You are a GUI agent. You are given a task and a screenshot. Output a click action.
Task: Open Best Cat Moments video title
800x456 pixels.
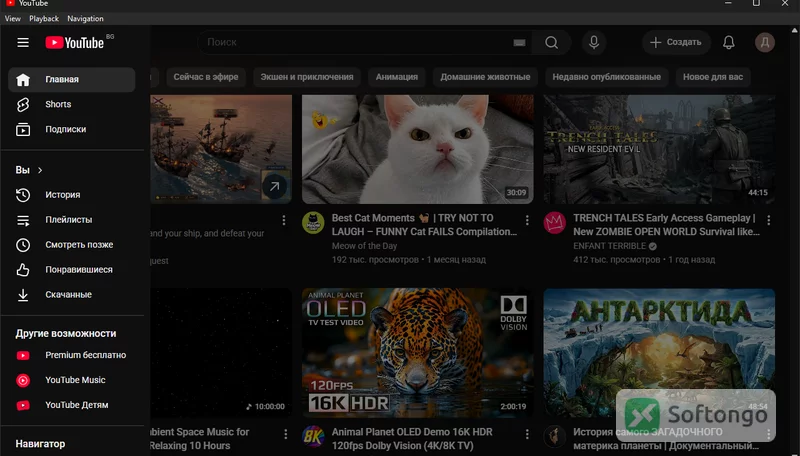coord(424,225)
